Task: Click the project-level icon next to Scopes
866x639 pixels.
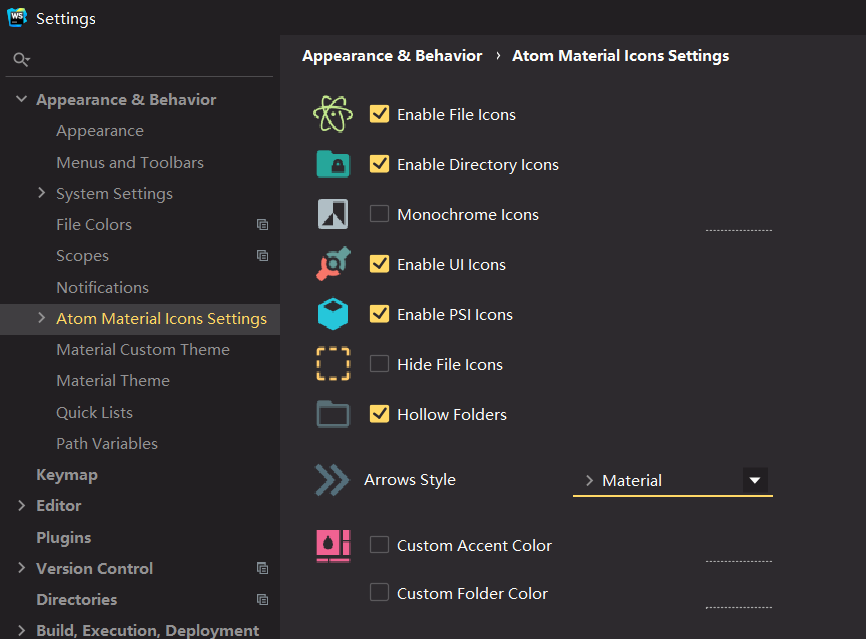Action: [x=262, y=256]
